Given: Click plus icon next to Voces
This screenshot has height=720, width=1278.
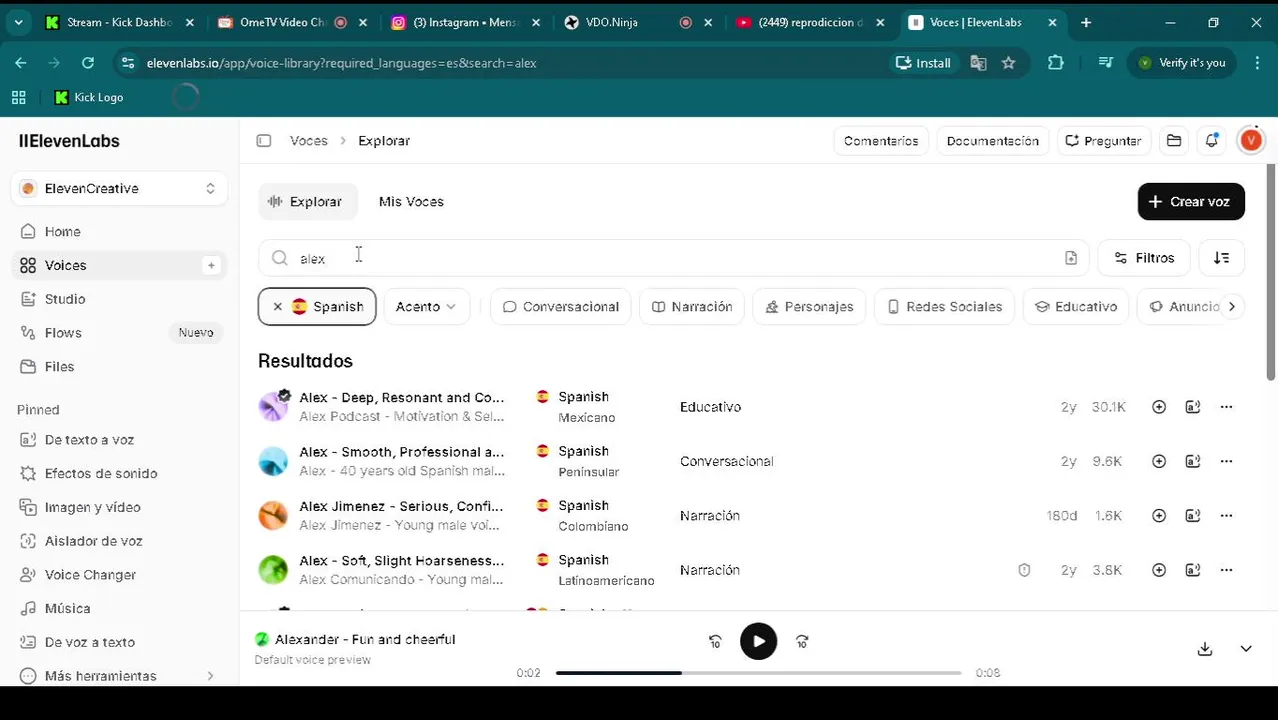Looking at the screenshot, I should click(211, 265).
